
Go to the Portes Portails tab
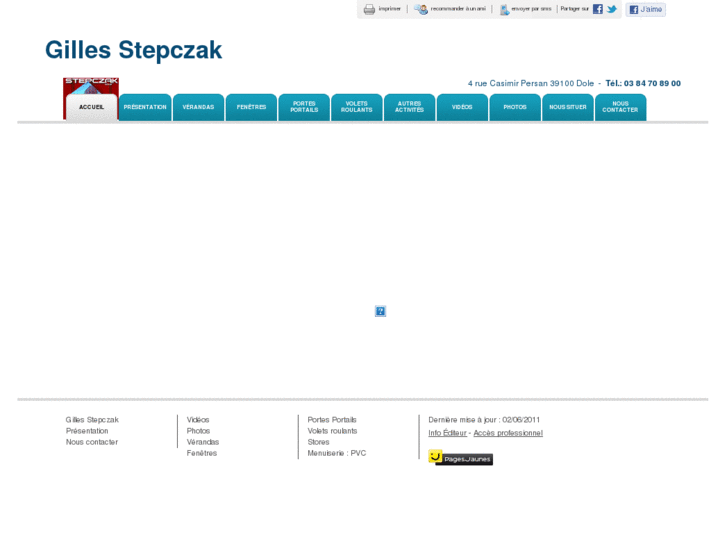[304, 107]
